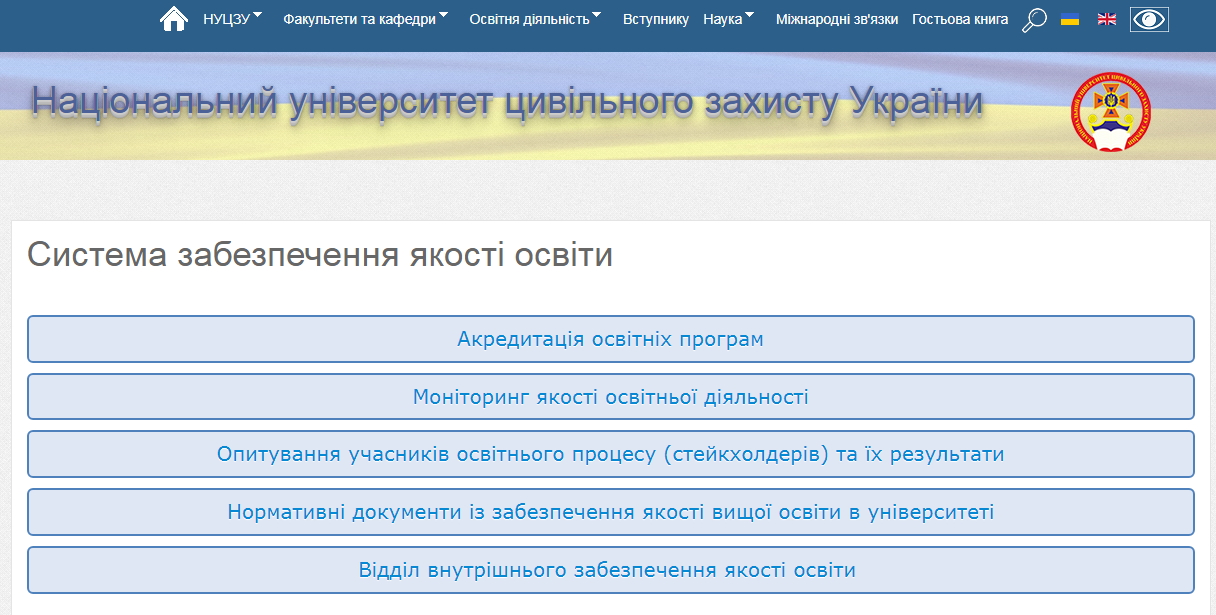Click the university name banner title
This screenshot has height=615, width=1216.
[x=506, y=103]
